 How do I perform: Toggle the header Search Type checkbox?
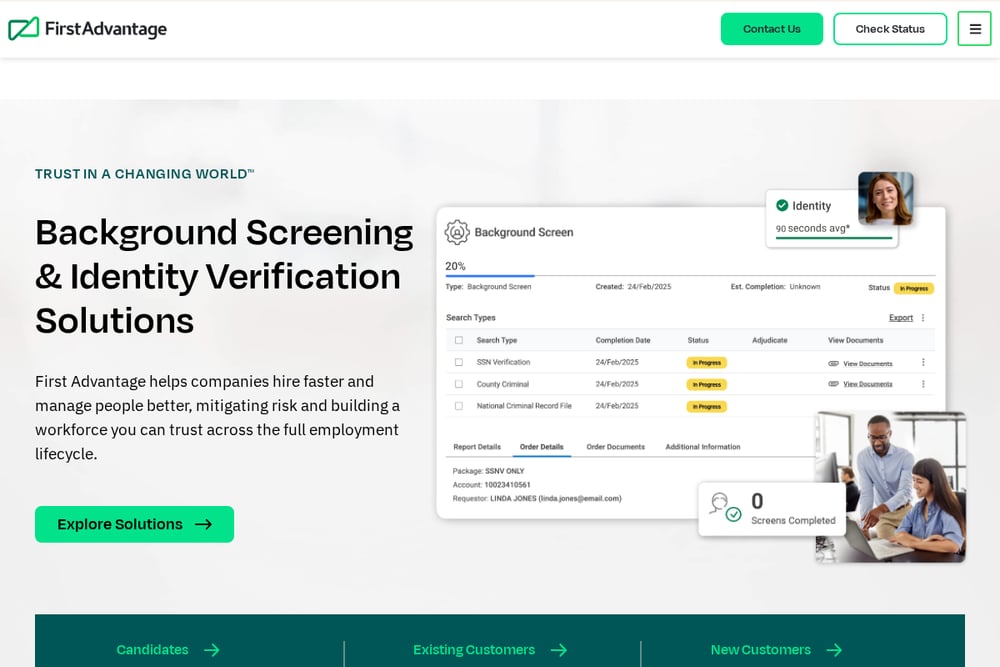point(459,340)
